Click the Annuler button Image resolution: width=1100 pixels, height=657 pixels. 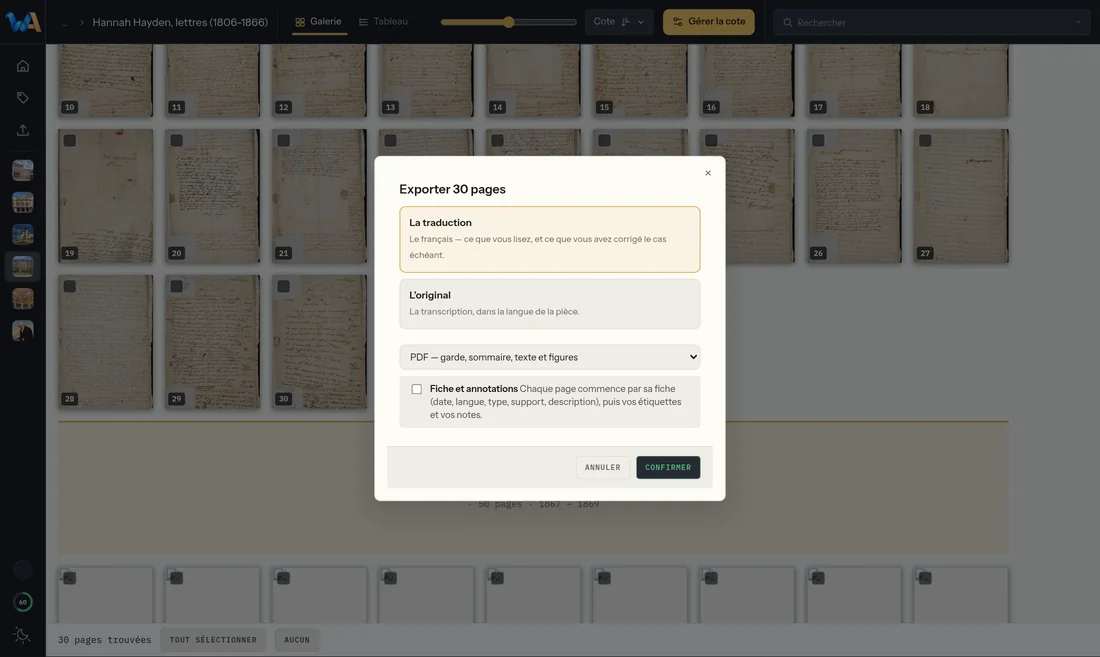pyautogui.click(x=603, y=467)
